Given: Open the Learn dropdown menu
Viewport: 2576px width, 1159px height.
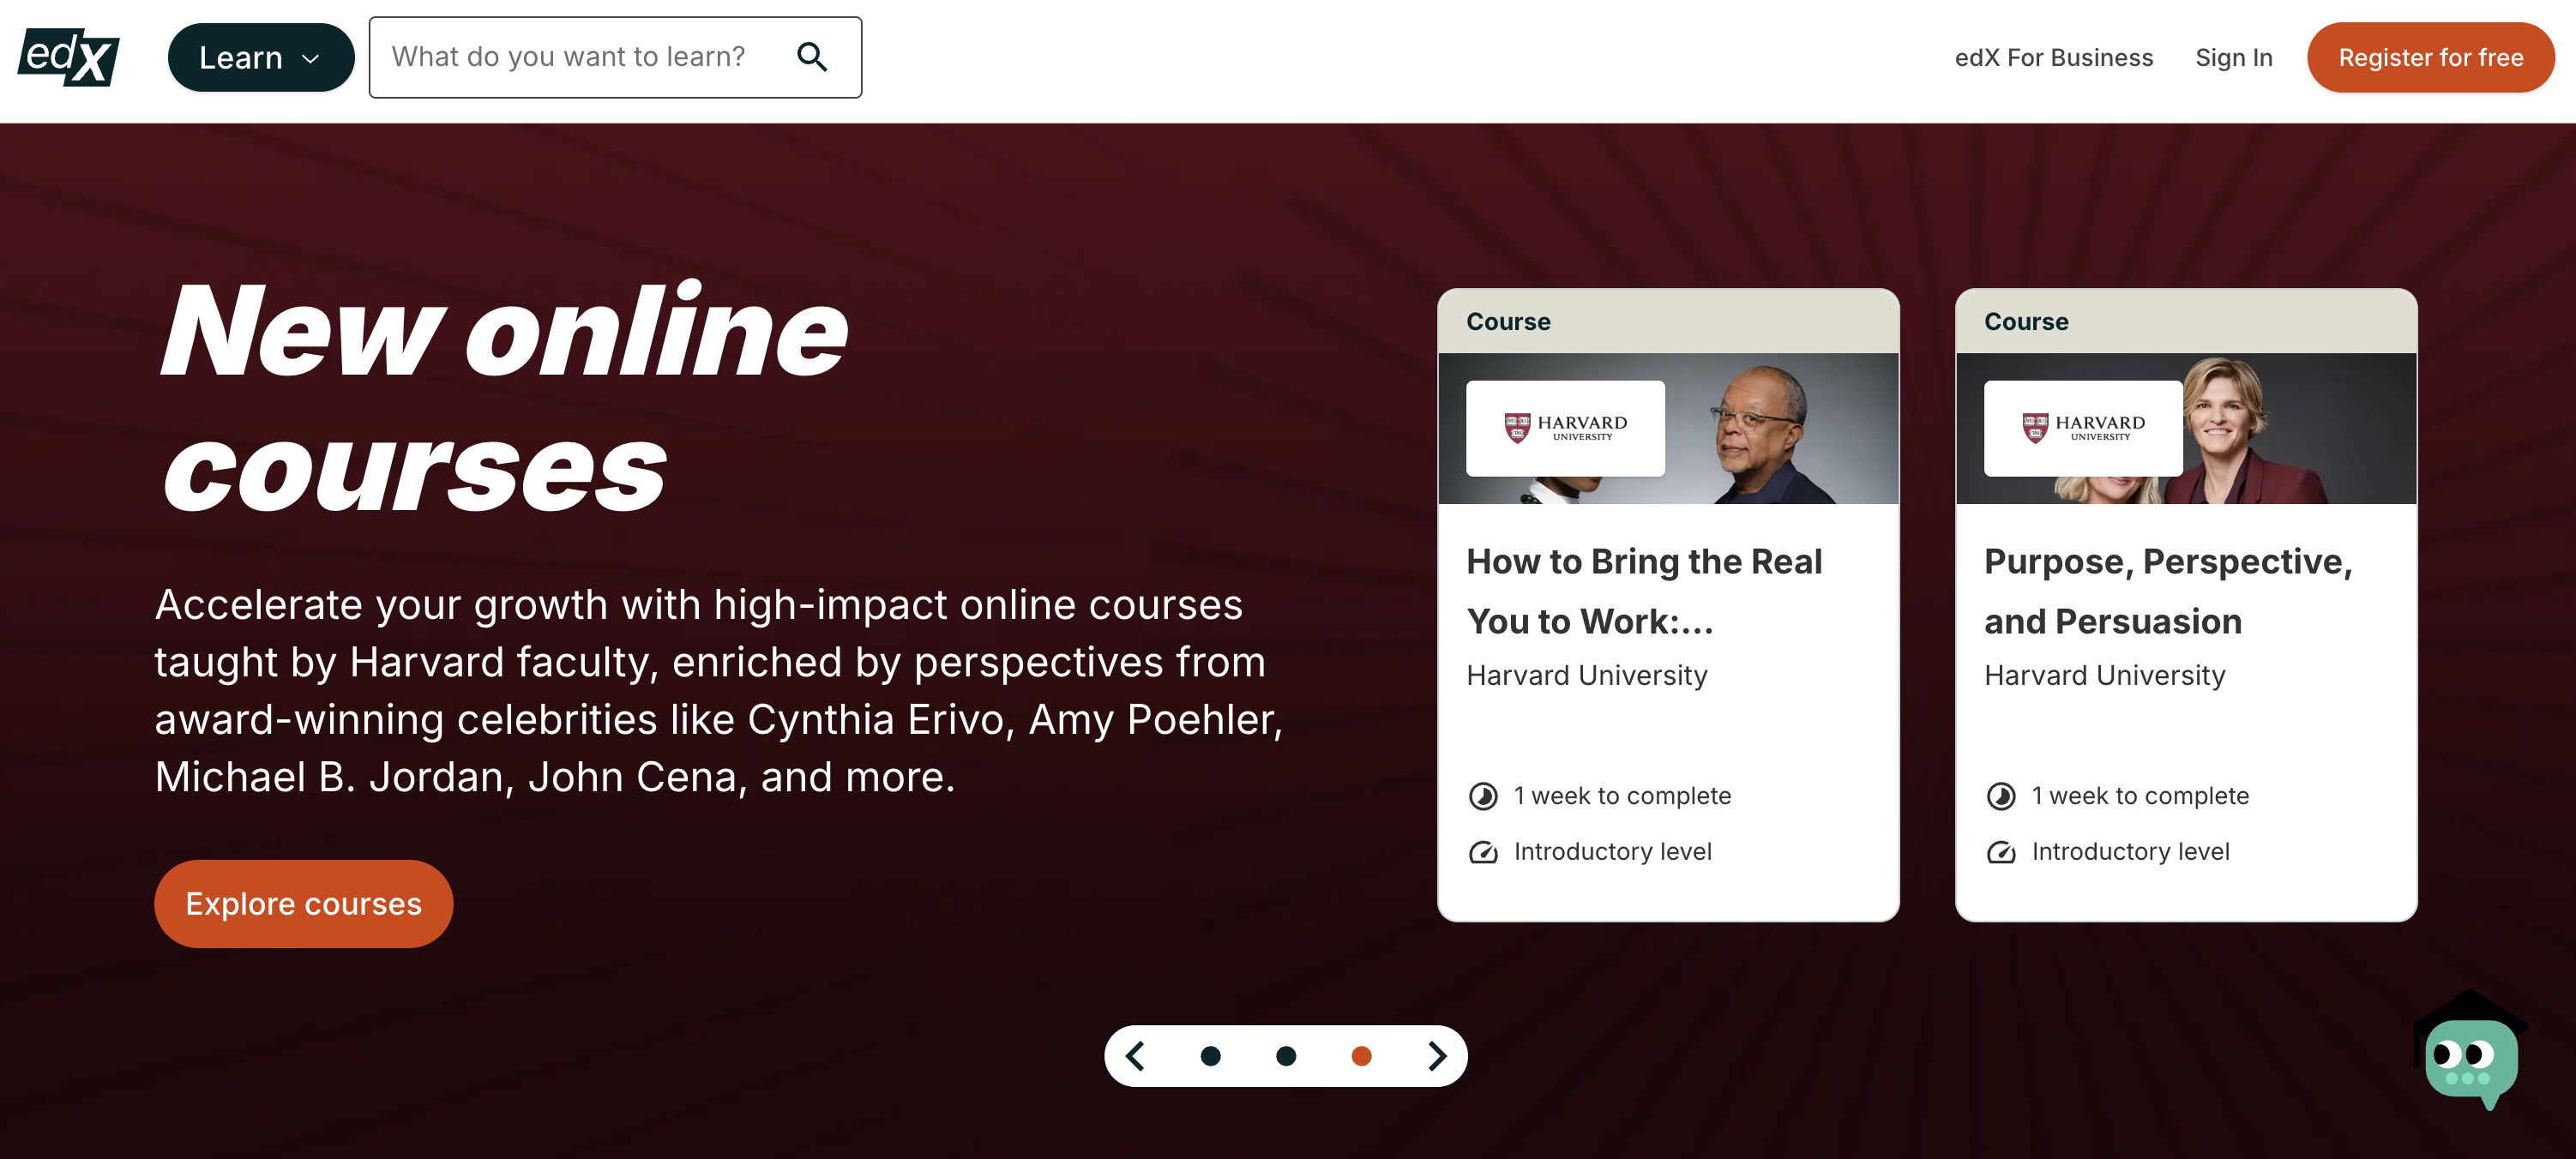Looking at the screenshot, I should point(260,58).
